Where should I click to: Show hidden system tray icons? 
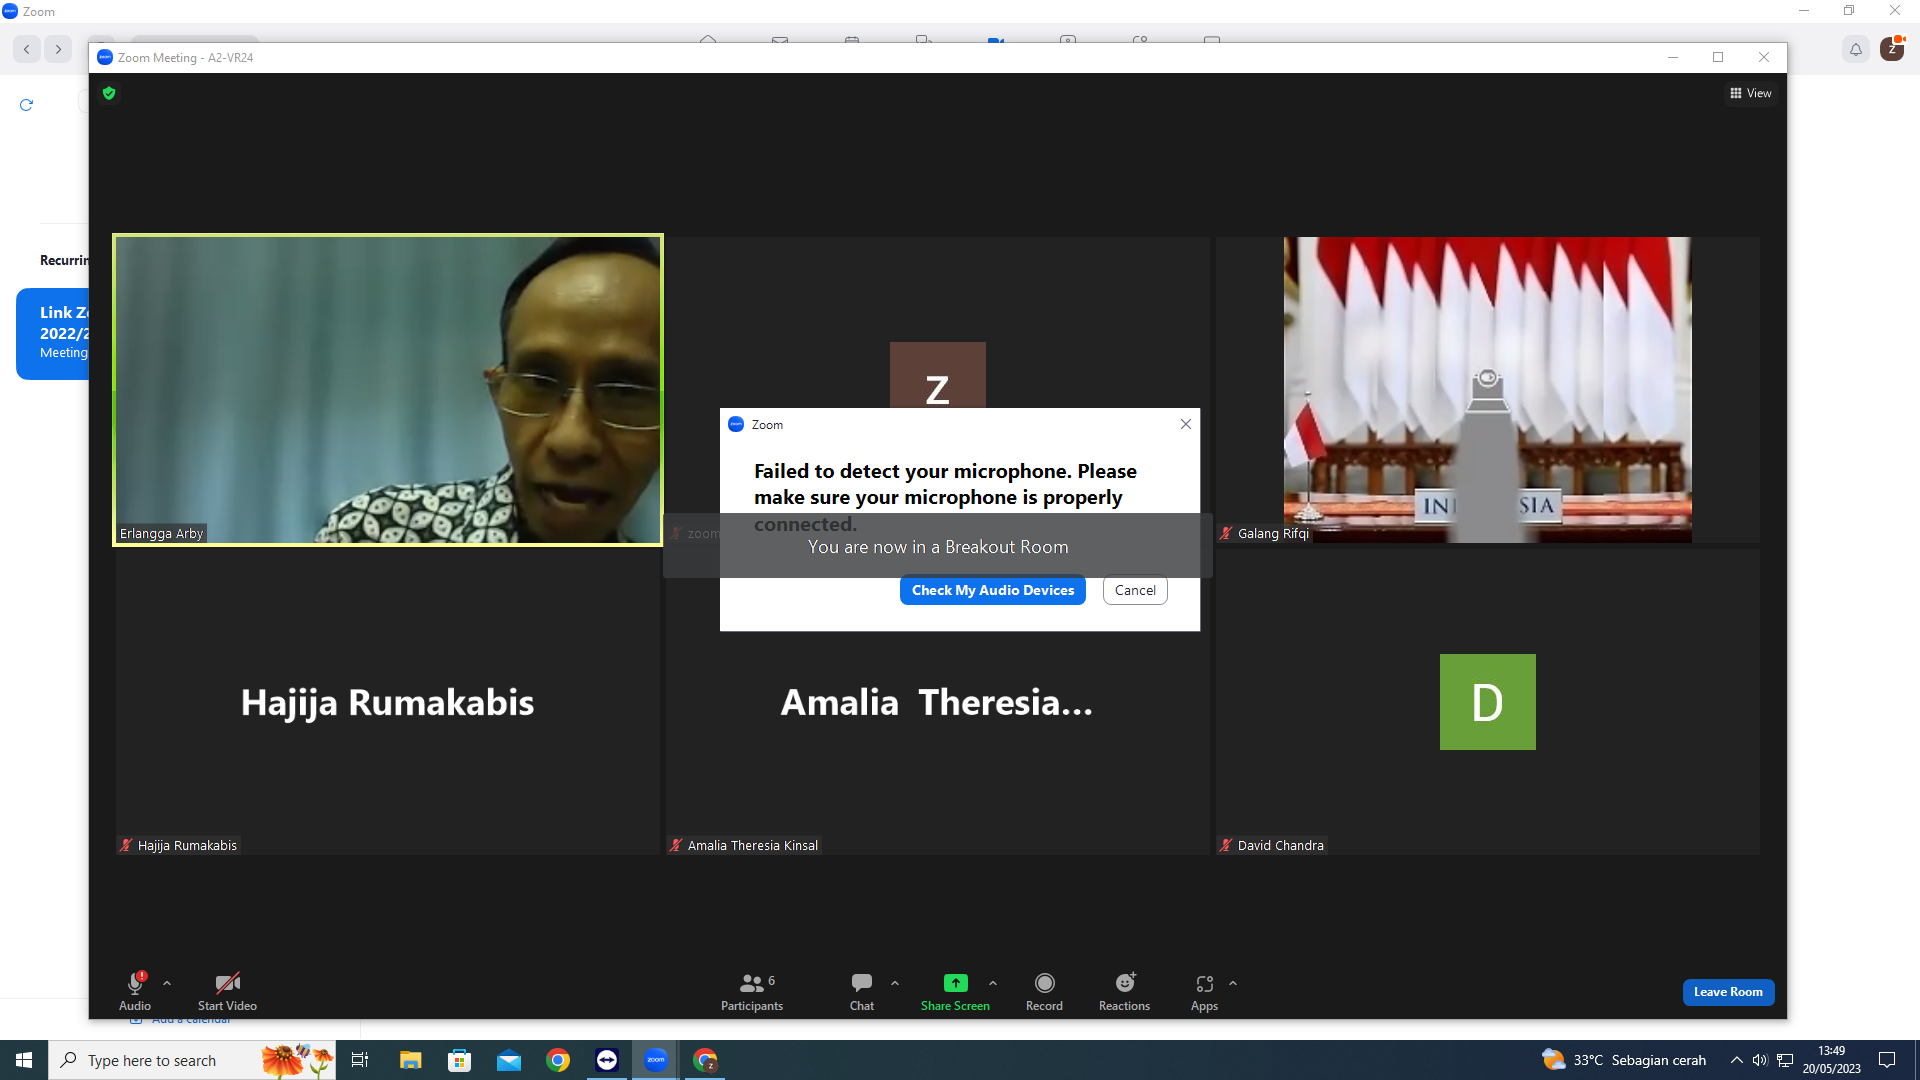click(x=1737, y=1060)
